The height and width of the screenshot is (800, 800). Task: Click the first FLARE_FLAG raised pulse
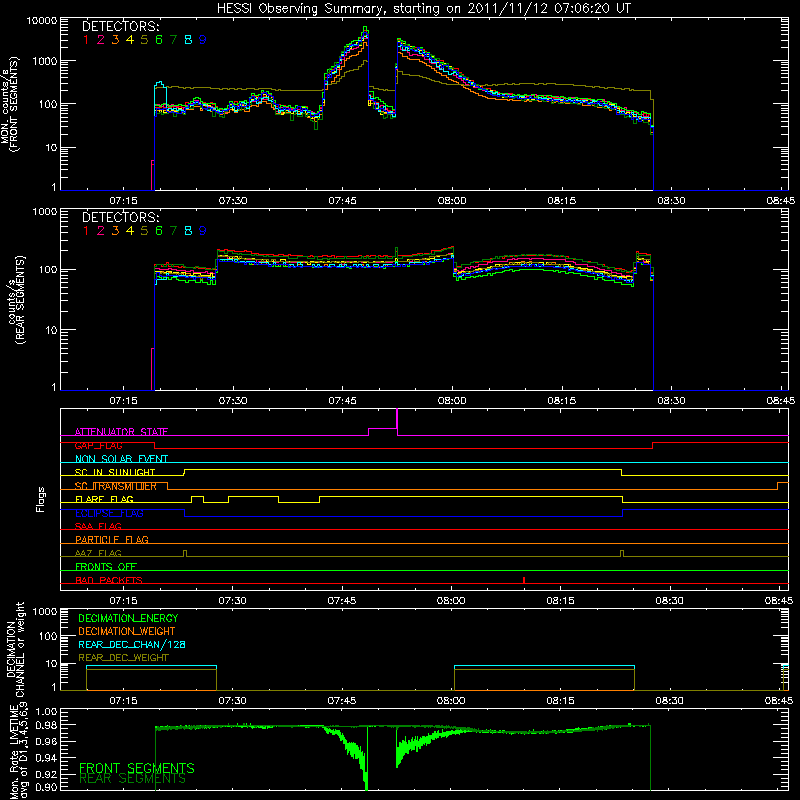[x=197, y=497]
